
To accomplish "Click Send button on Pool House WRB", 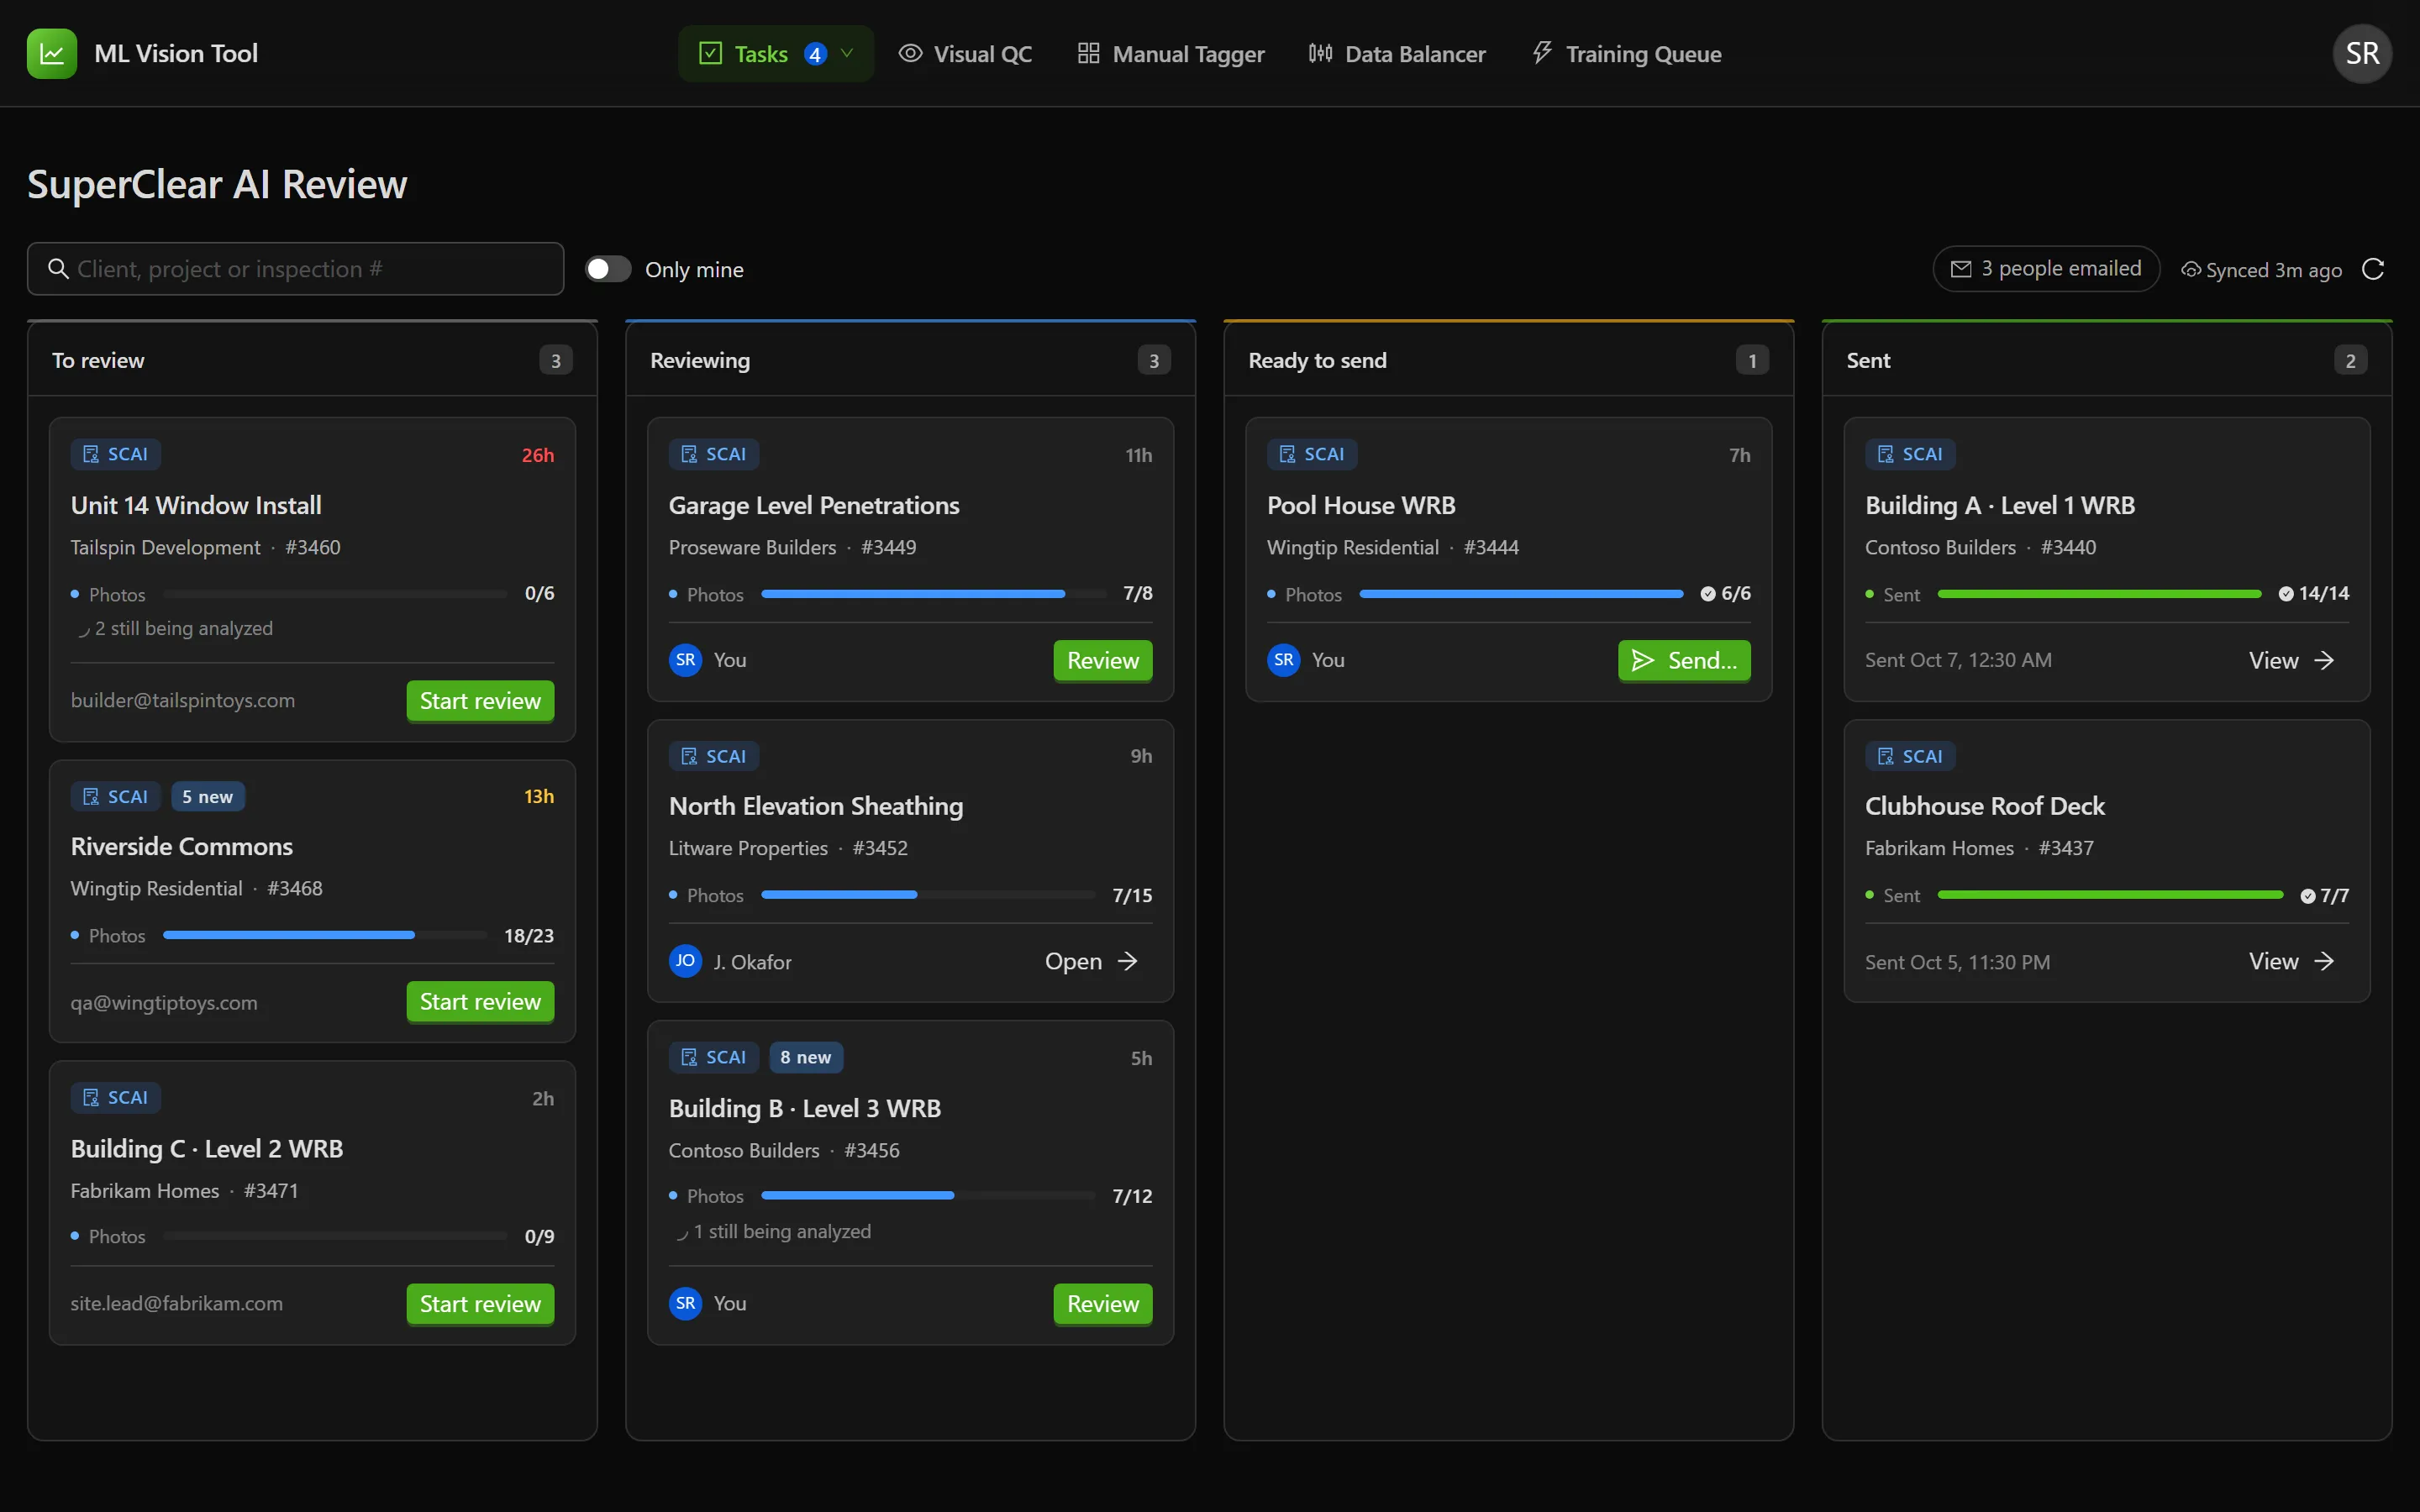I will tap(1684, 660).
